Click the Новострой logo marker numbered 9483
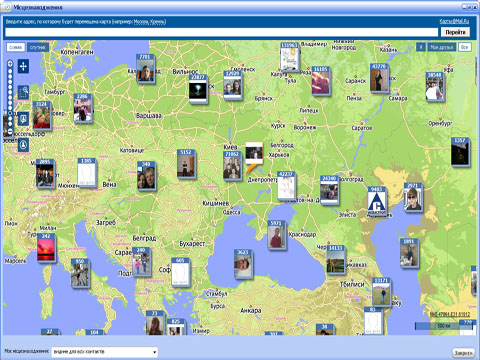Screen dimensions: 480x360 (x=377, y=202)
